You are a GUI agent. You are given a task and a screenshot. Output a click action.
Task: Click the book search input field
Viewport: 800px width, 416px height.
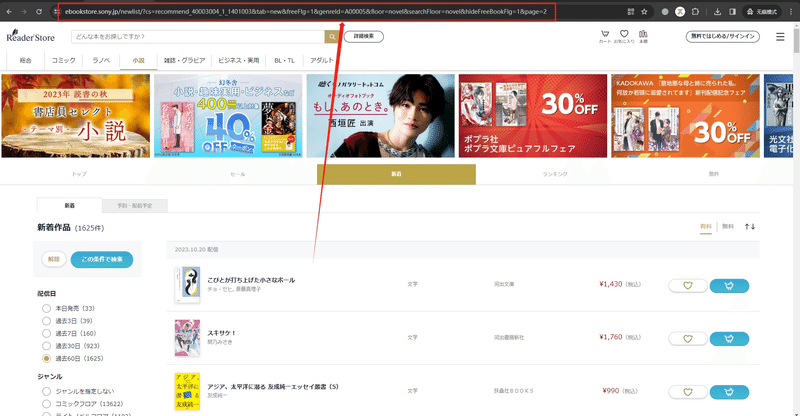[x=198, y=37]
